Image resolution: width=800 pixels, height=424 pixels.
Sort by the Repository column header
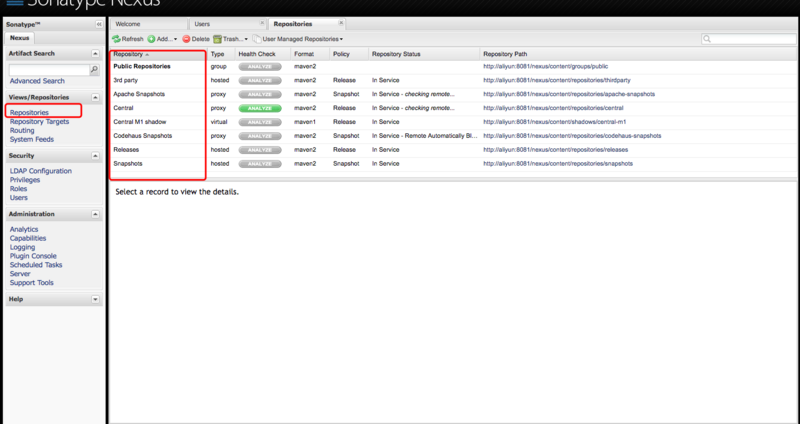tap(128, 53)
